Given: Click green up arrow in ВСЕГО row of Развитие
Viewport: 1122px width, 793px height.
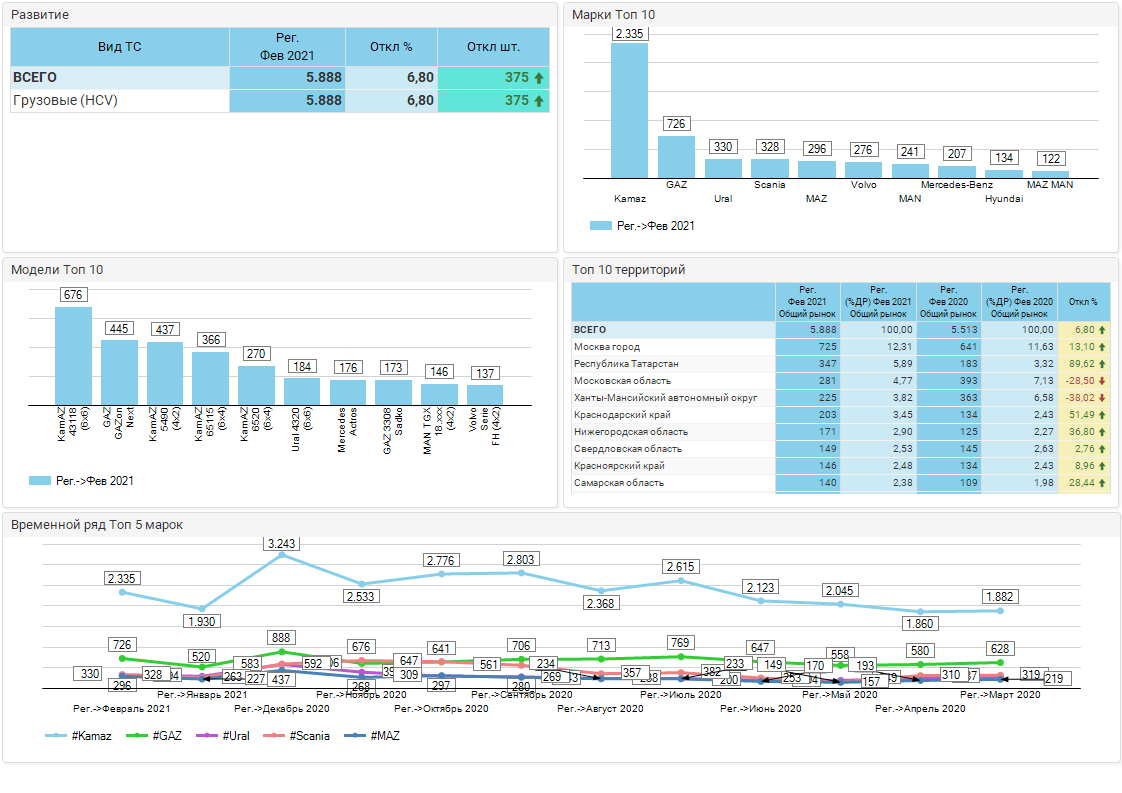Looking at the screenshot, I should click(539, 78).
